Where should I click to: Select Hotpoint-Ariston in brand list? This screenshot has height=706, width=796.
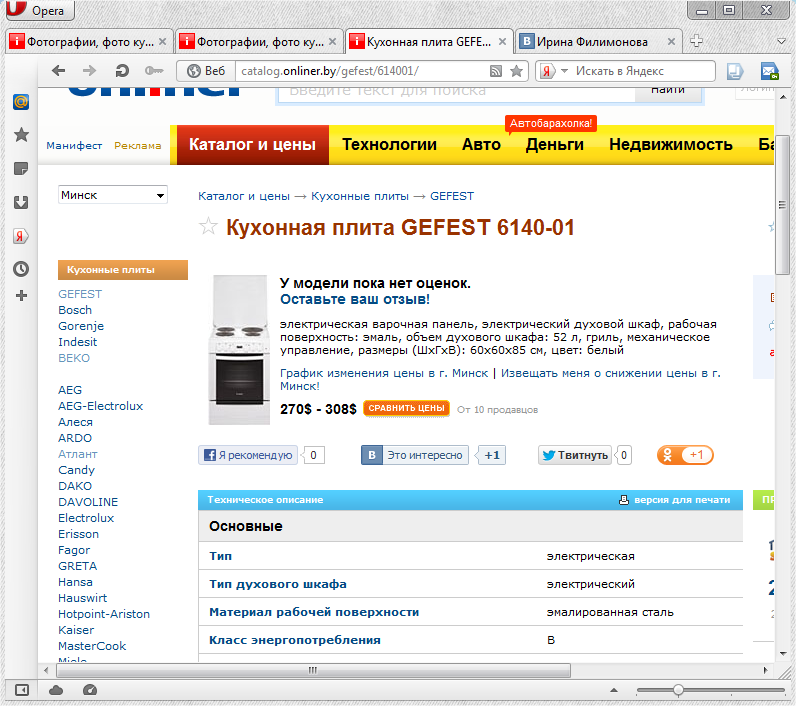click(104, 614)
